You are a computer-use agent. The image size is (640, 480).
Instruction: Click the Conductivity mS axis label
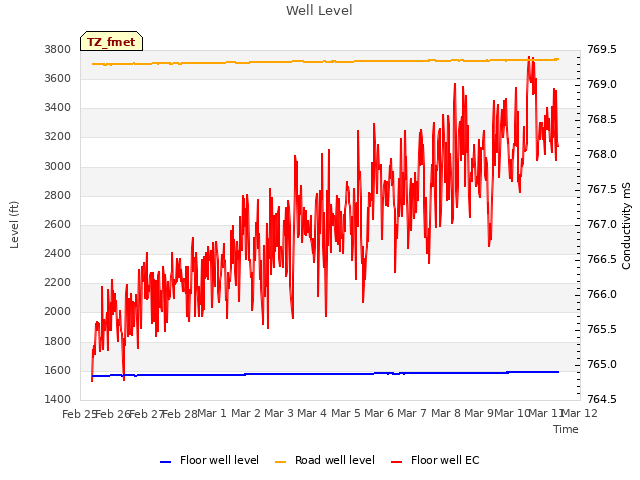coord(626,226)
